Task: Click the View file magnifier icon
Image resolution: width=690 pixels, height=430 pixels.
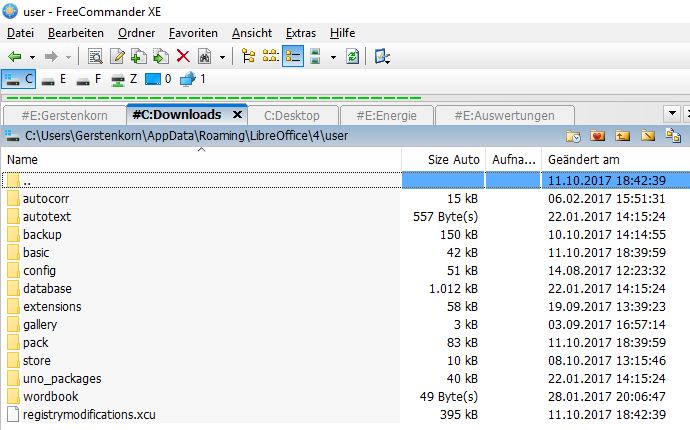Action: pyautogui.click(x=95, y=57)
